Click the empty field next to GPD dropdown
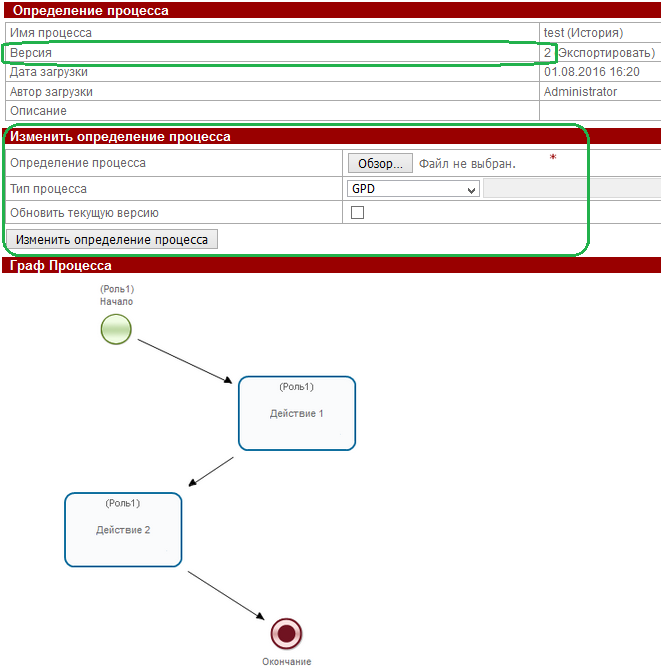This screenshot has height=671, width=661. tap(572, 189)
